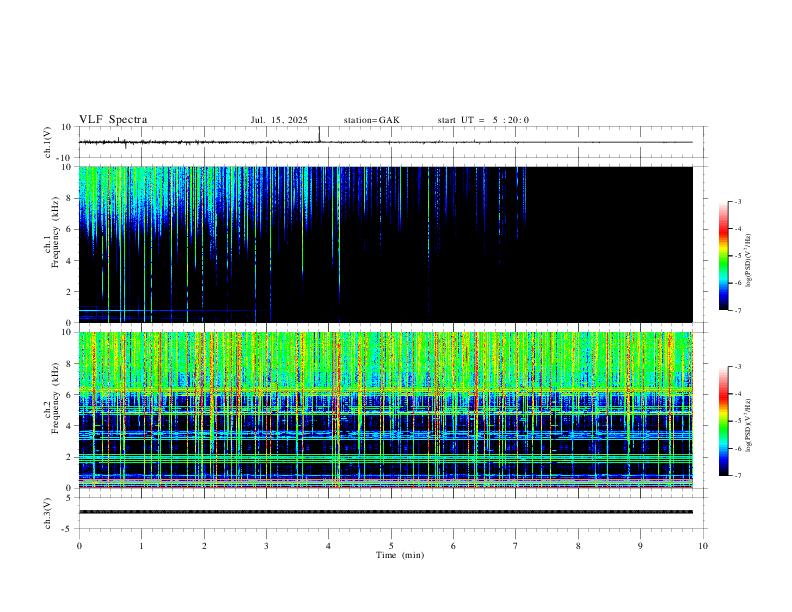Click the '-7' value on ch.2 color bar
This screenshot has width=792, height=612.
pyautogui.click(x=737, y=475)
